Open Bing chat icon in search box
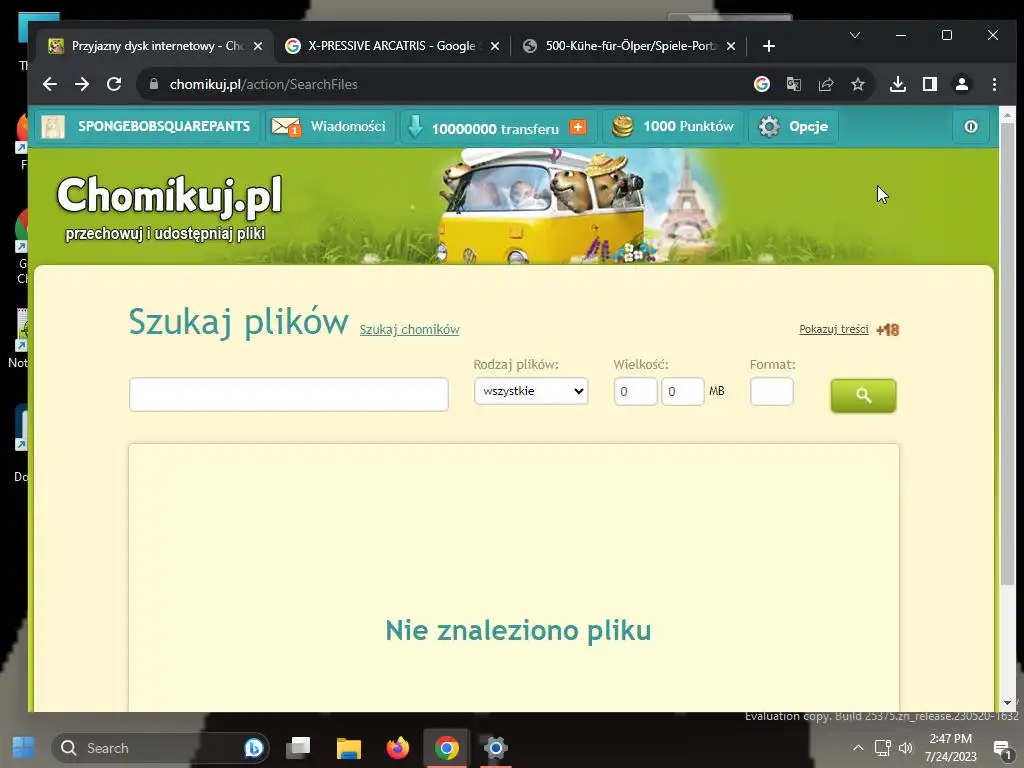 pyautogui.click(x=253, y=748)
